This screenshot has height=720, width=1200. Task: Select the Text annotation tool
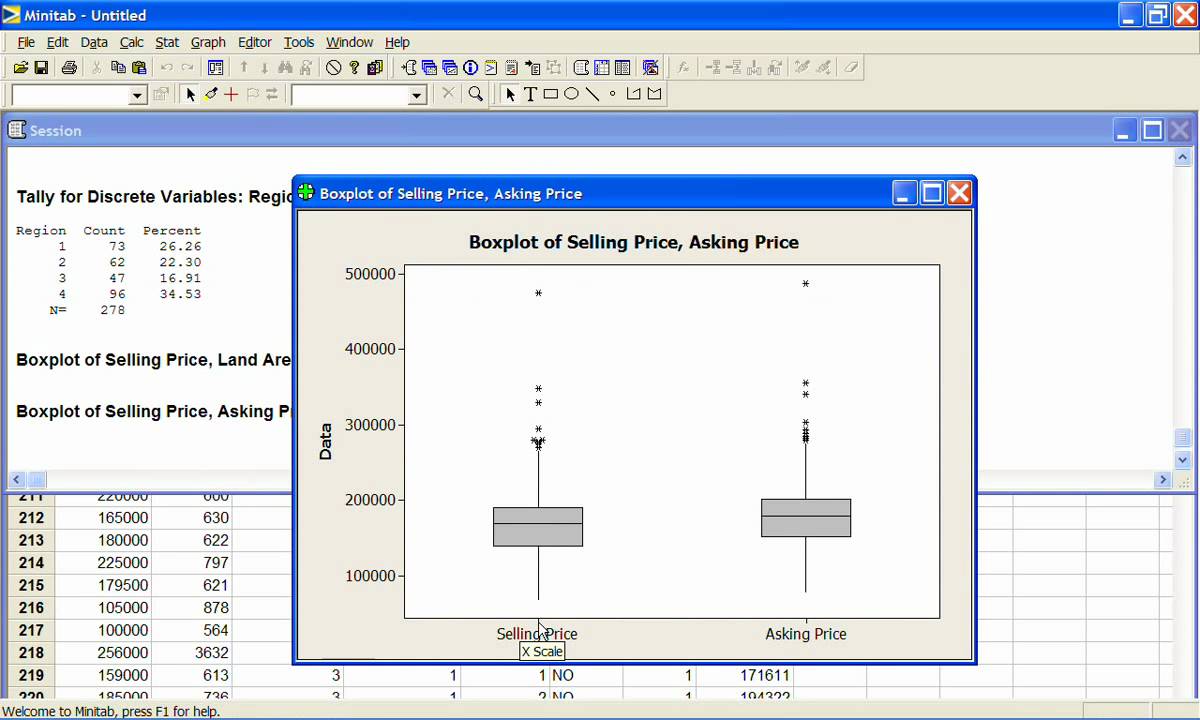pyautogui.click(x=530, y=94)
